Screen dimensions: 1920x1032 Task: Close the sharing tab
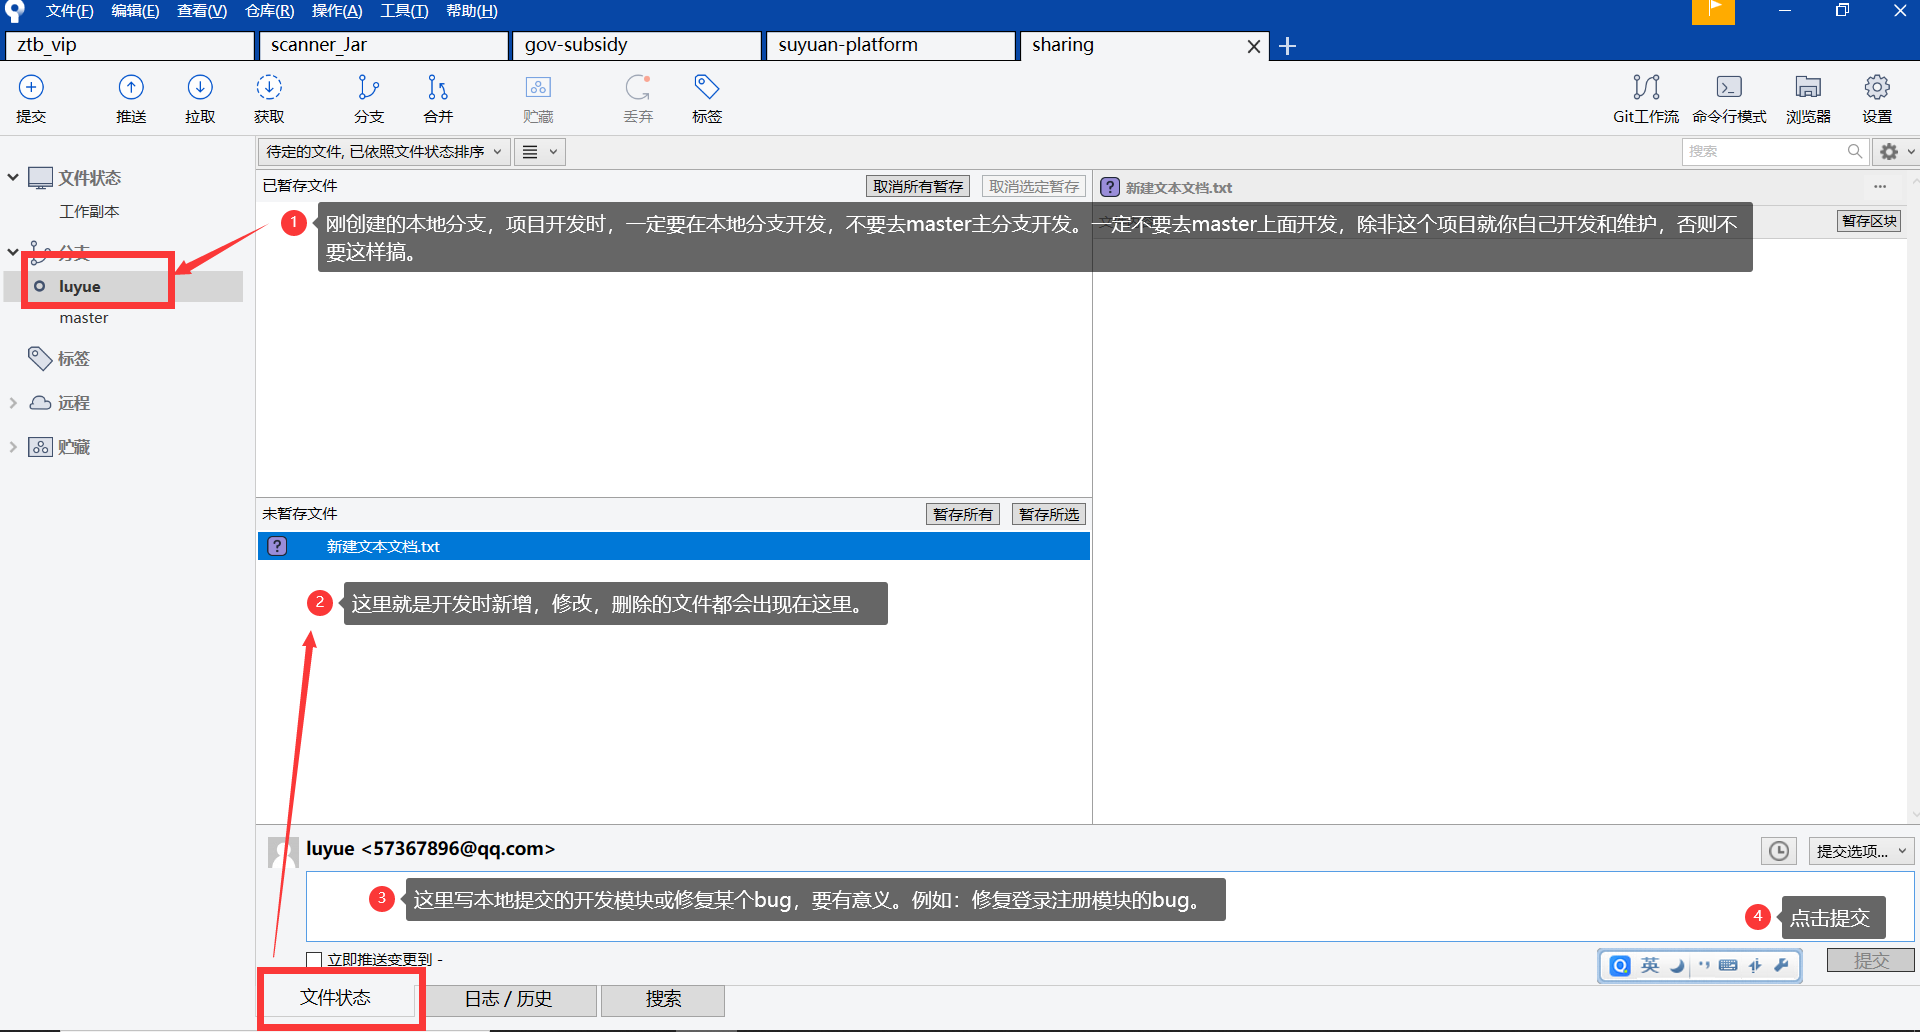coord(1254,46)
